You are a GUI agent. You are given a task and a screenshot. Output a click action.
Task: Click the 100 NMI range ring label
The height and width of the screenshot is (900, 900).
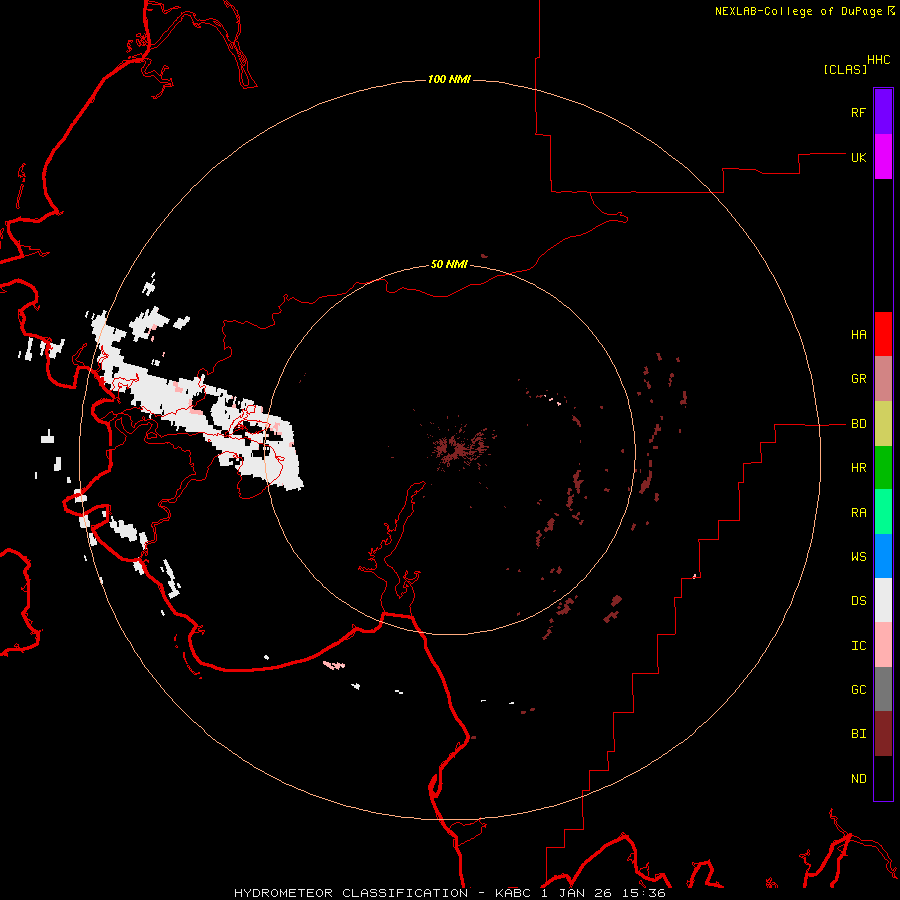pos(449,79)
